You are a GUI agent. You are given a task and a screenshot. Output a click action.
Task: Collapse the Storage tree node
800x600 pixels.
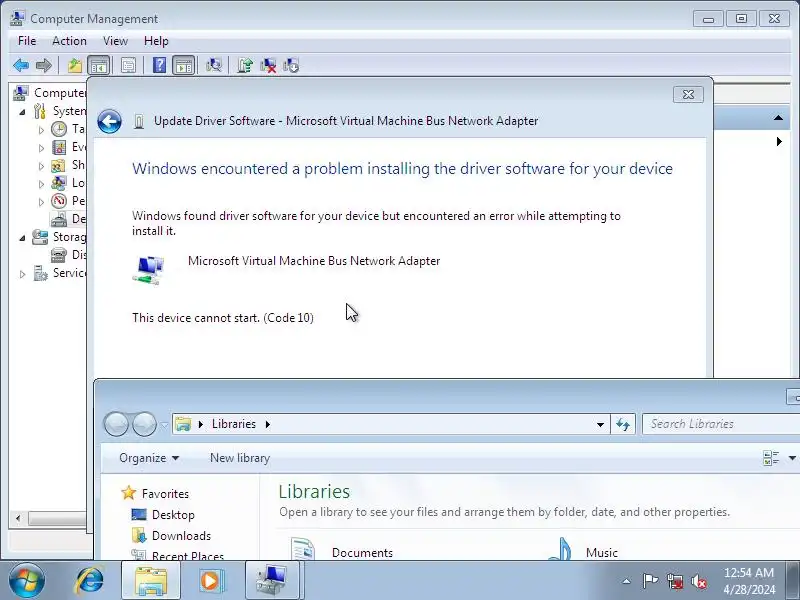pos(22,237)
